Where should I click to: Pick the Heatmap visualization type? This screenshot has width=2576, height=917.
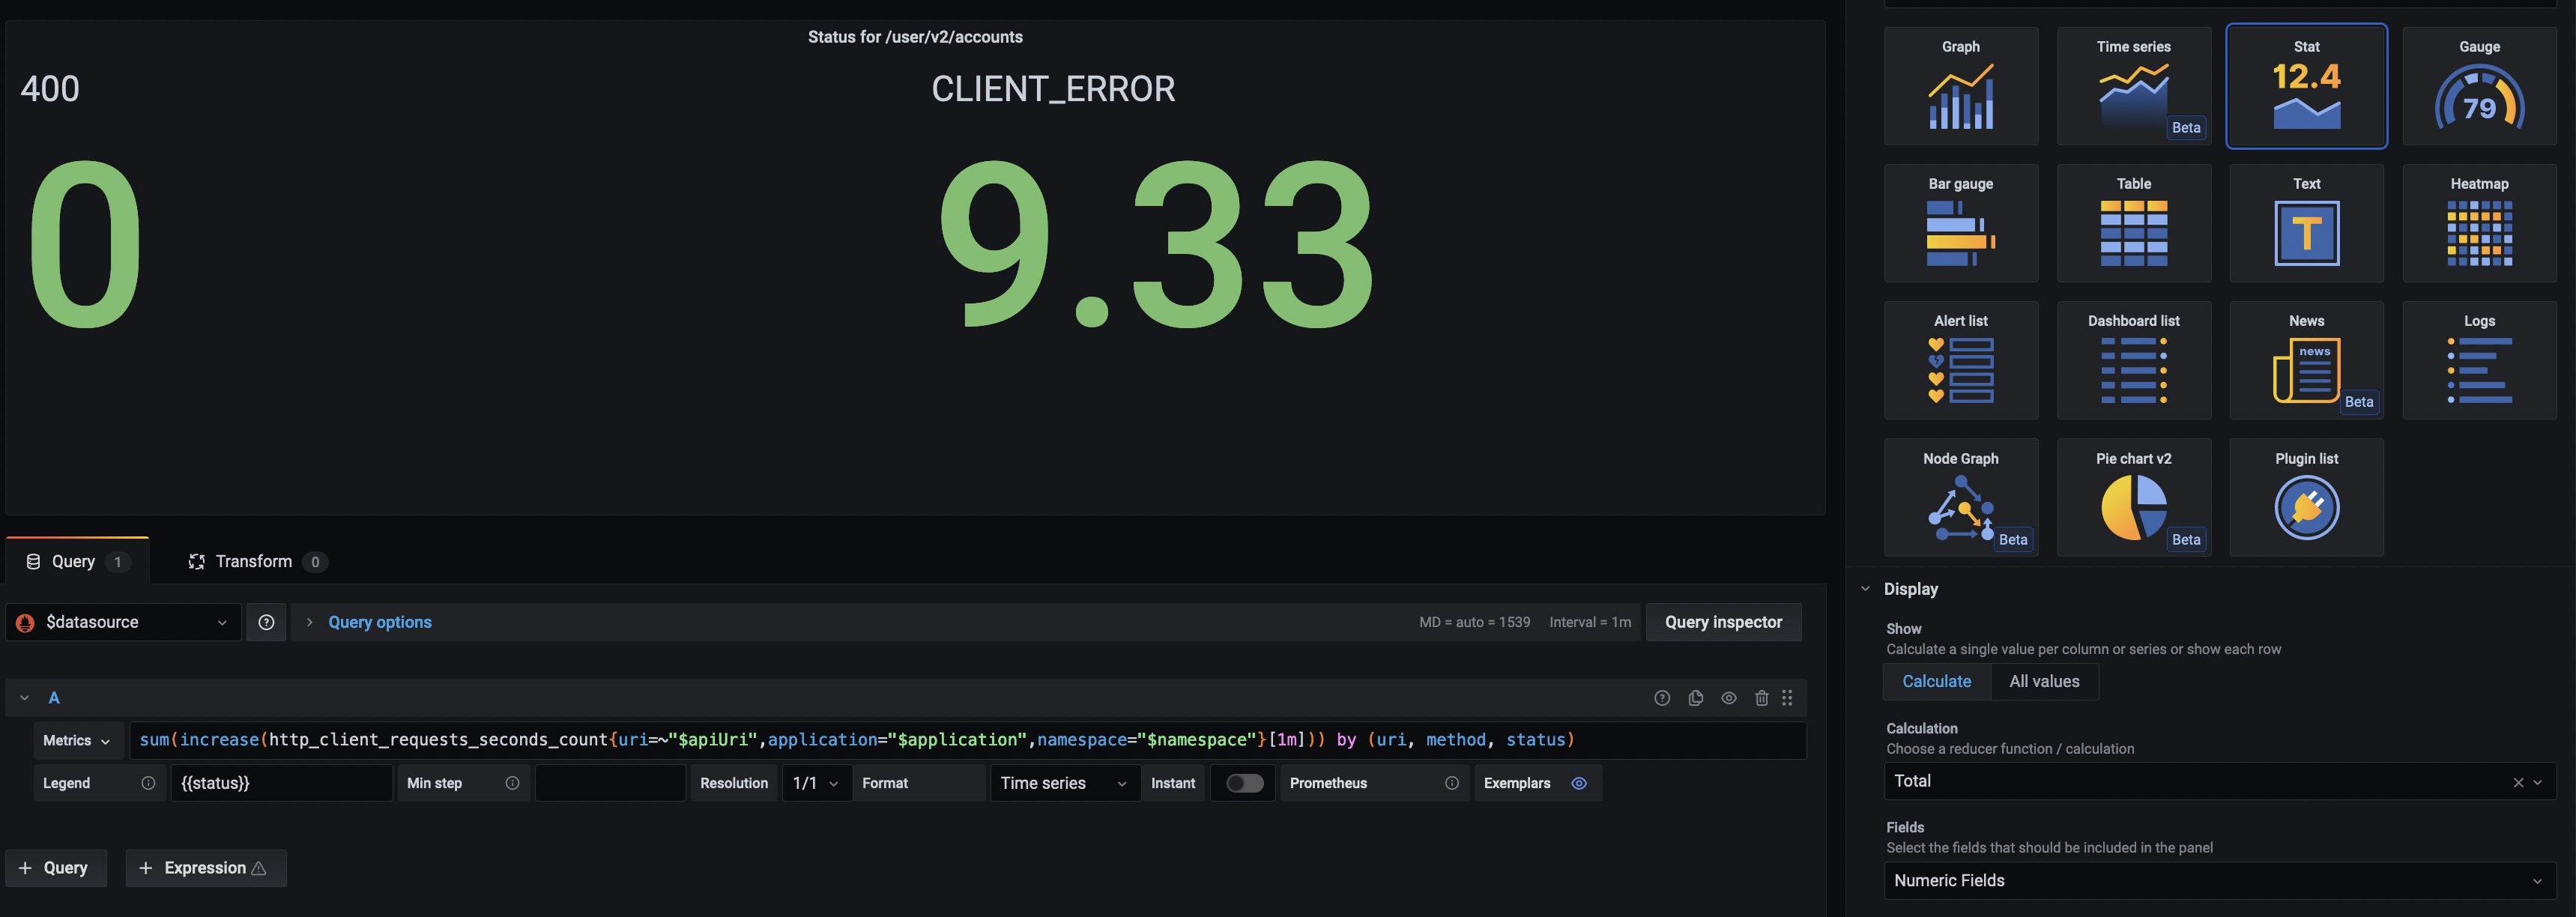(x=2478, y=223)
